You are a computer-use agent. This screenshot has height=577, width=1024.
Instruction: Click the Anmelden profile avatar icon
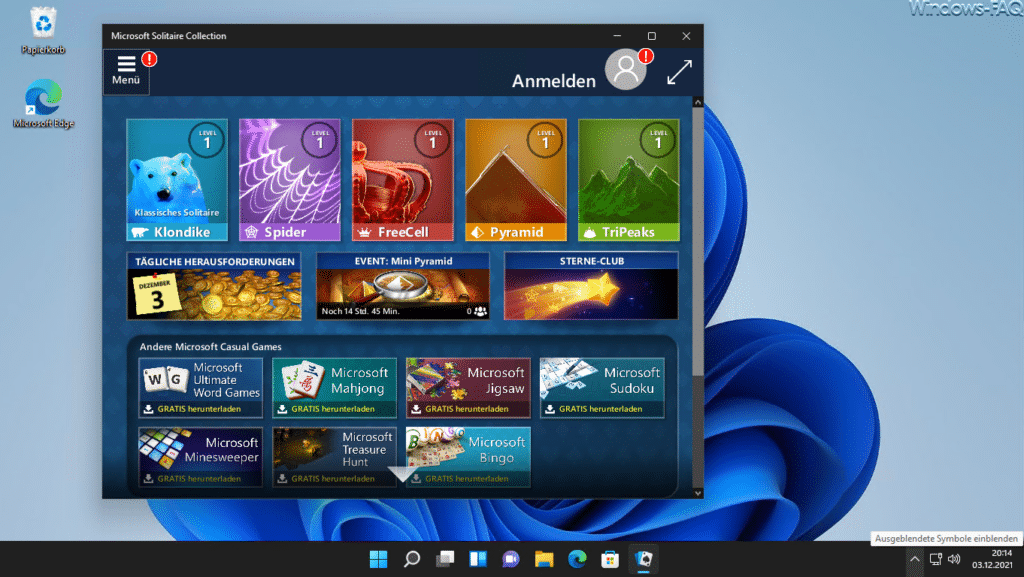click(x=626, y=69)
